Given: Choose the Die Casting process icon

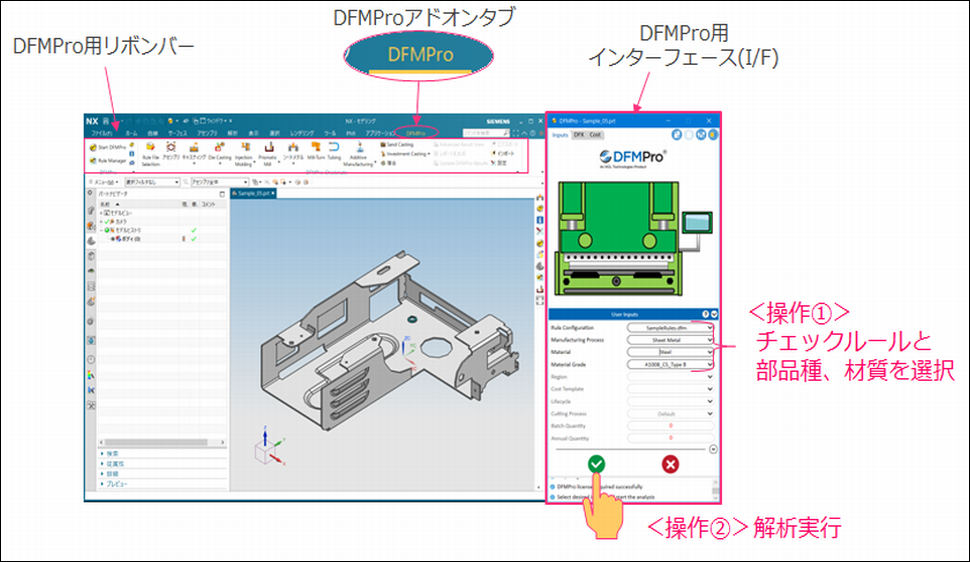Looking at the screenshot, I should pos(220,152).
